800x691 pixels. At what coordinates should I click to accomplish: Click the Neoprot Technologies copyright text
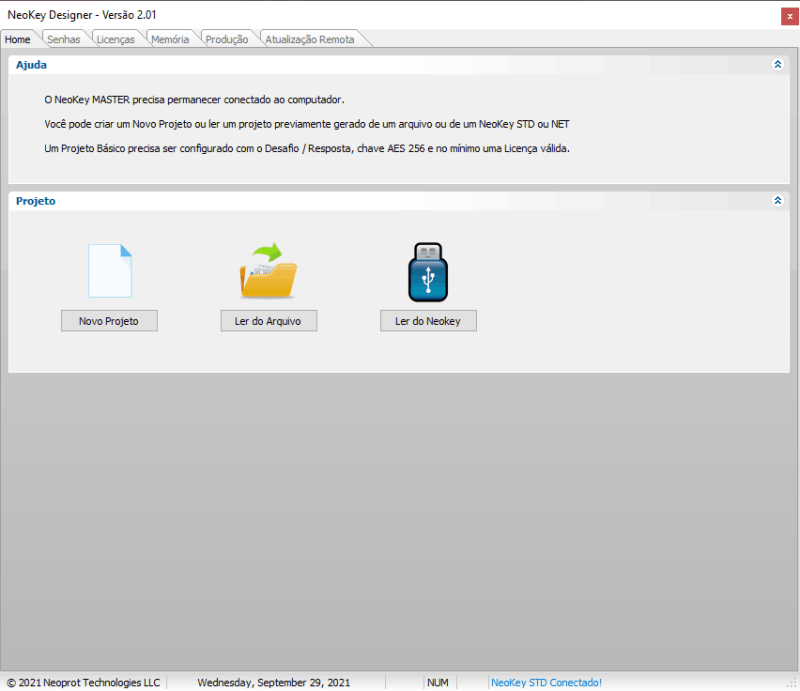pos(83,682)
